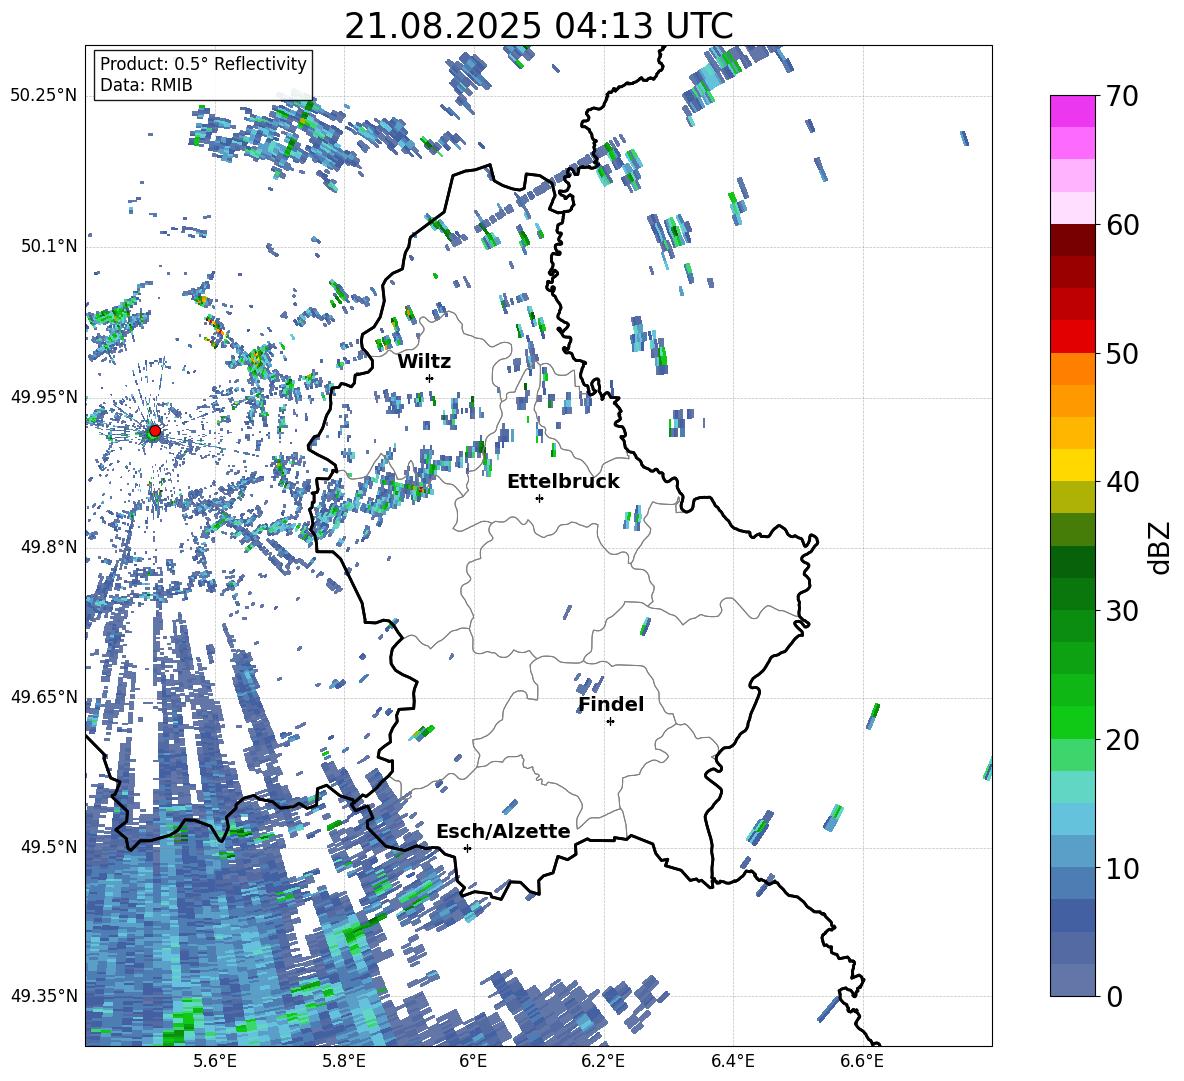Click the cross marker below Esch/Alzette
The image size is (1184, 1081).
pos(467,848)
